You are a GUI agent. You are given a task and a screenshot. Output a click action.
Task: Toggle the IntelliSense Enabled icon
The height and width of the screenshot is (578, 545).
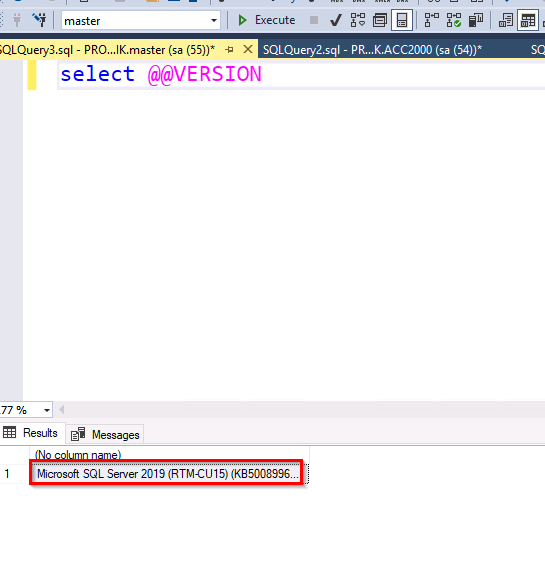point(402,20)
